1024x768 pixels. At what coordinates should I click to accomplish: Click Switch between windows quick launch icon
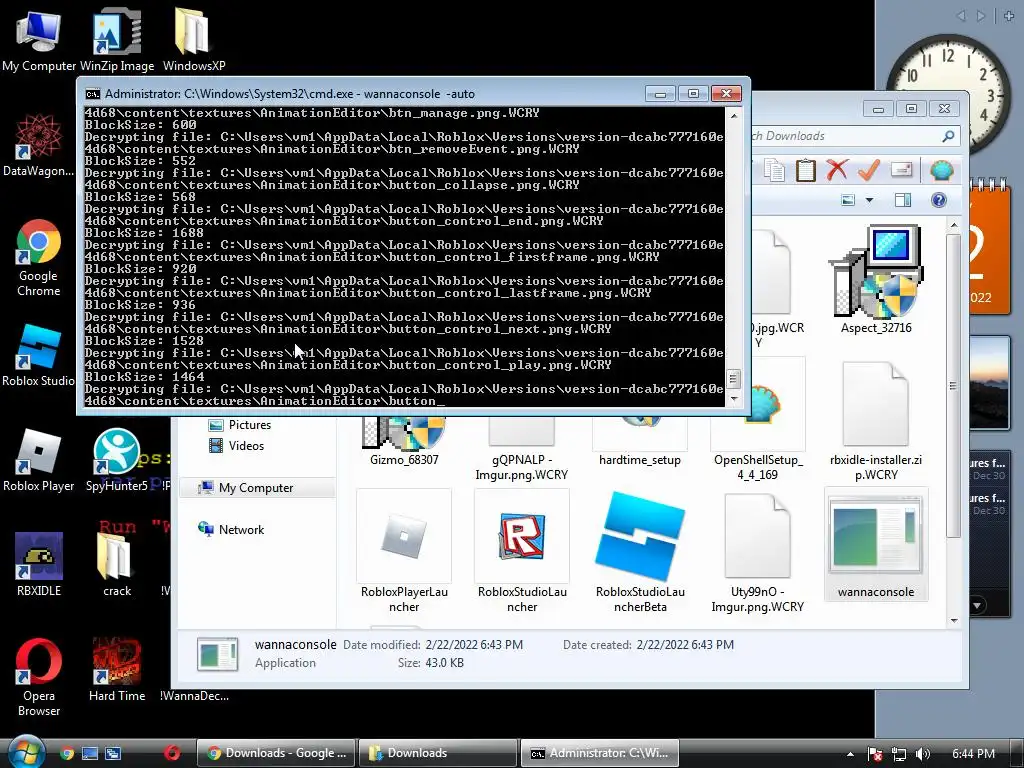point(113,753)
